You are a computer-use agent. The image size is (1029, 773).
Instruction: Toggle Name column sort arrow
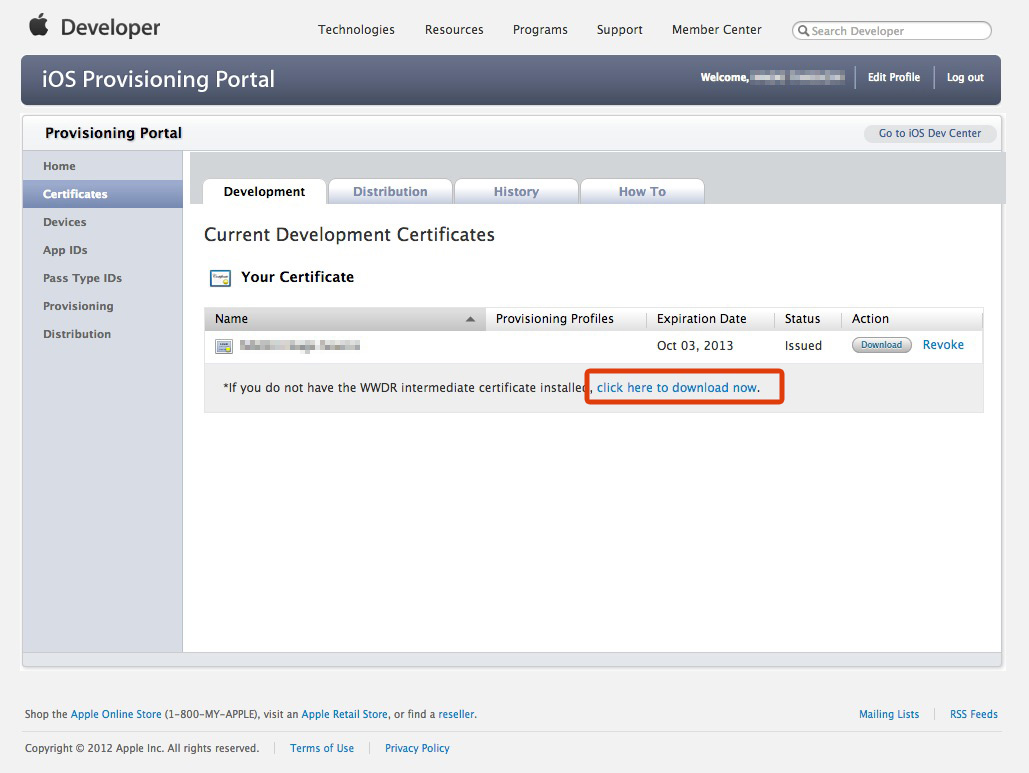470,319
